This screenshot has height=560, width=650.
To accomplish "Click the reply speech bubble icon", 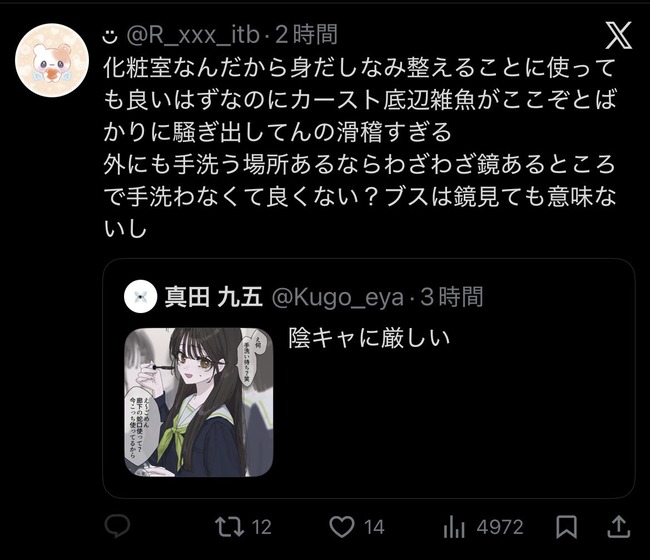I will pyautogui.click(x=117, y=526).
